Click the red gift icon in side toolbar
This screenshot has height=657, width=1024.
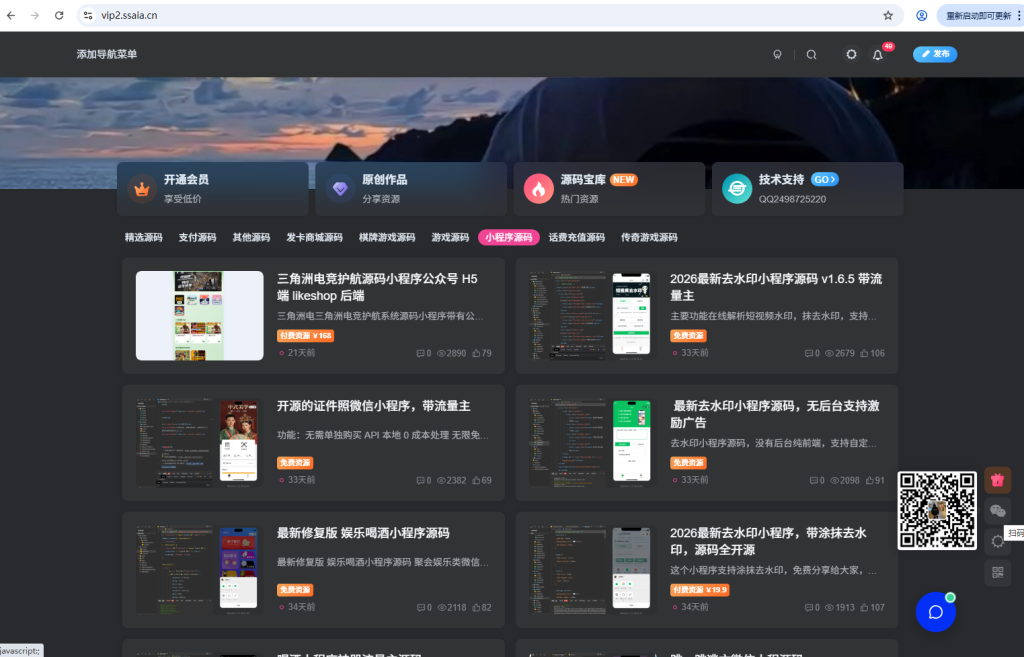997,480
